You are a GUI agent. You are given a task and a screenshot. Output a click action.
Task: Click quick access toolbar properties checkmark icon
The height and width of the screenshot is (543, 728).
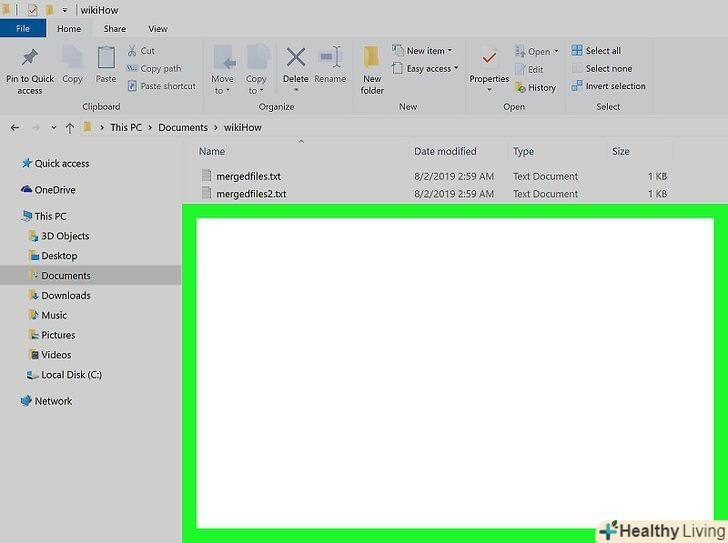32,10
